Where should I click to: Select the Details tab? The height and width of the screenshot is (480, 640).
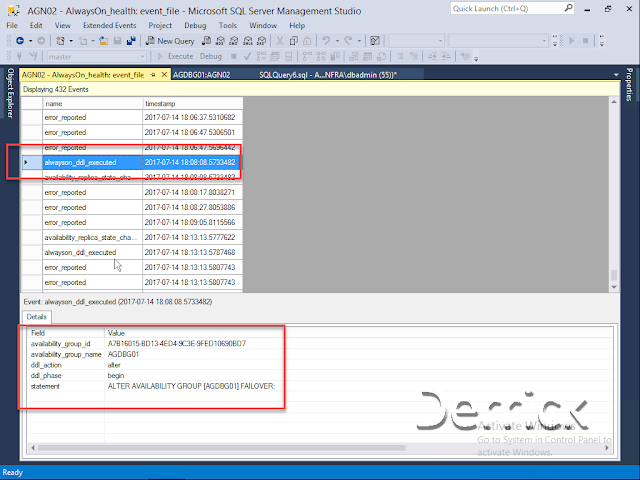pos(36,317)
